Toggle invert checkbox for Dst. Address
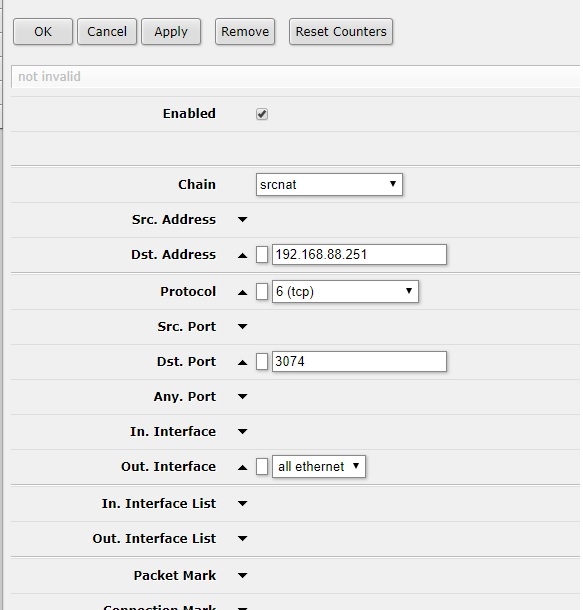 262,255
